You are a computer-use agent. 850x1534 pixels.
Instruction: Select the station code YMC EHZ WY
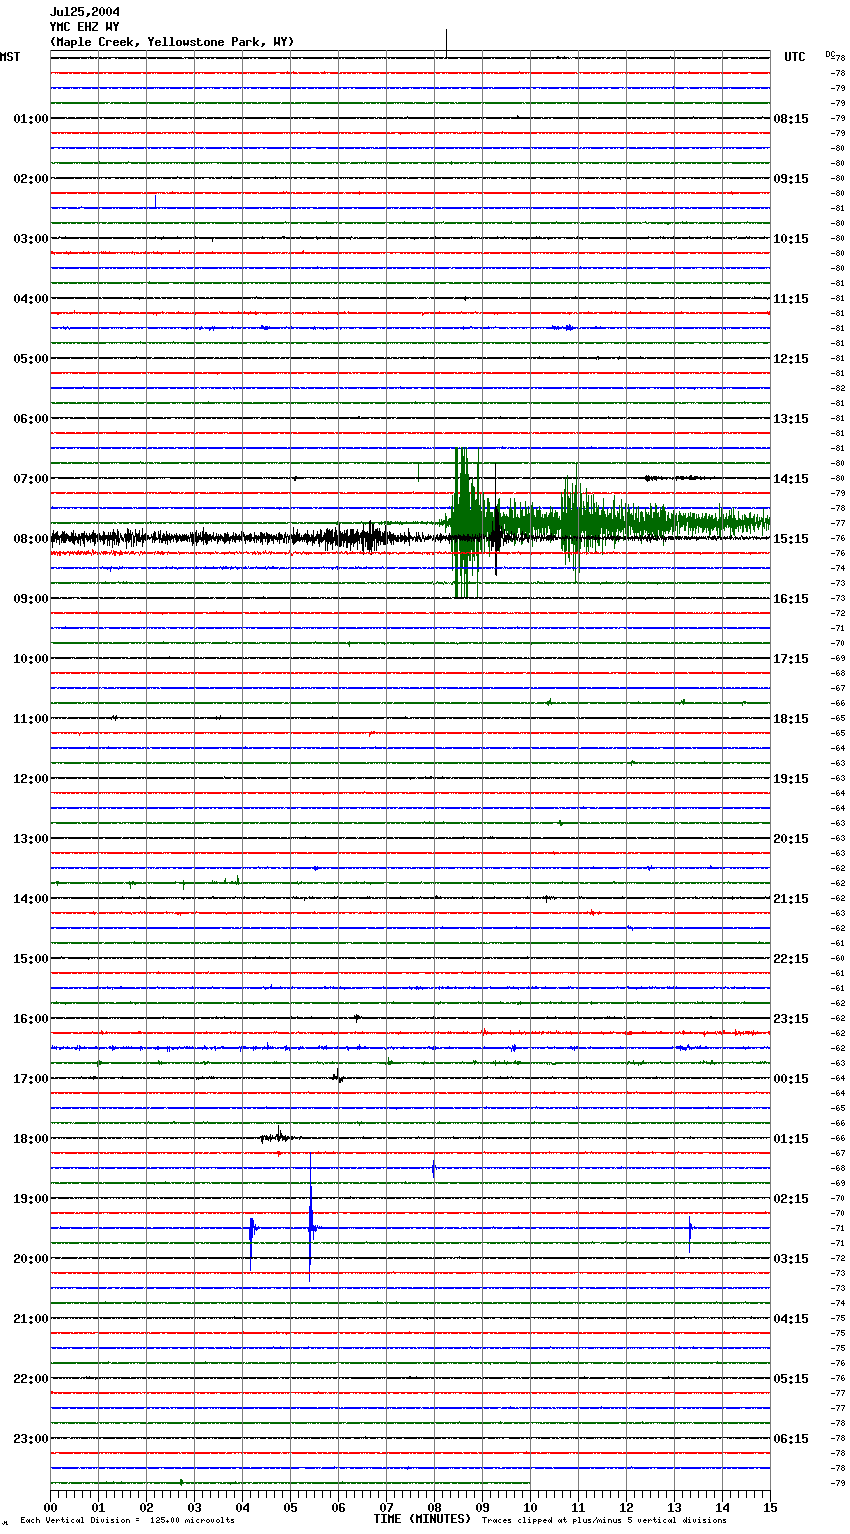coord(84,27)
